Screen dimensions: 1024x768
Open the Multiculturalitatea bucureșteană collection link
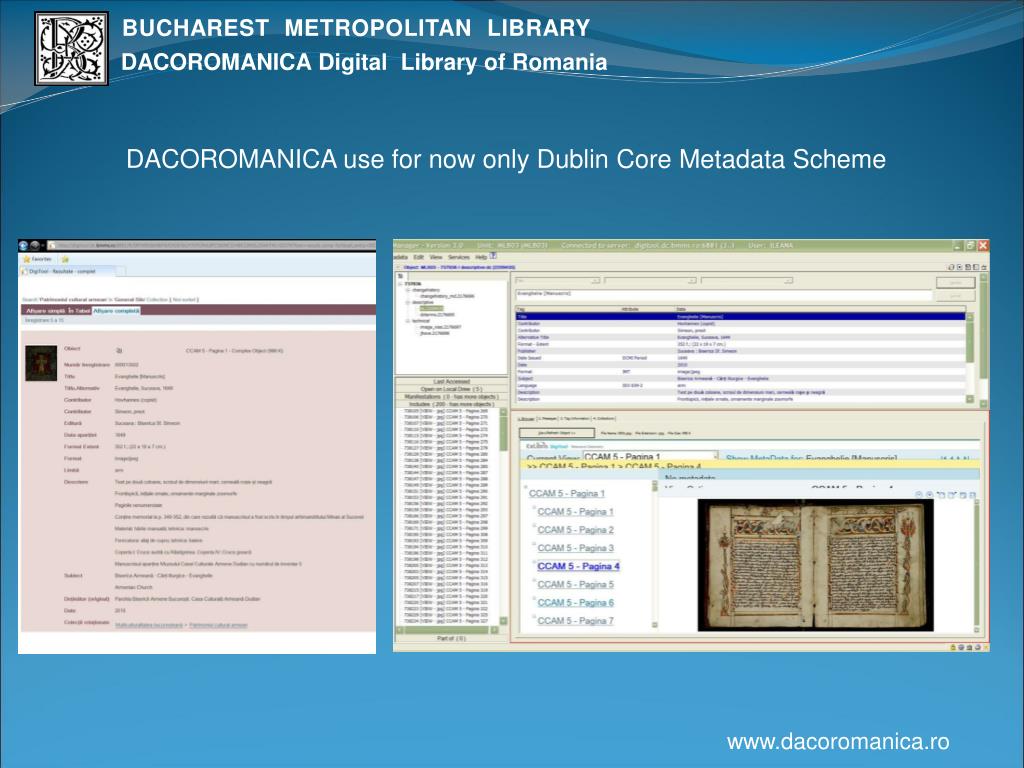(150, 625)
